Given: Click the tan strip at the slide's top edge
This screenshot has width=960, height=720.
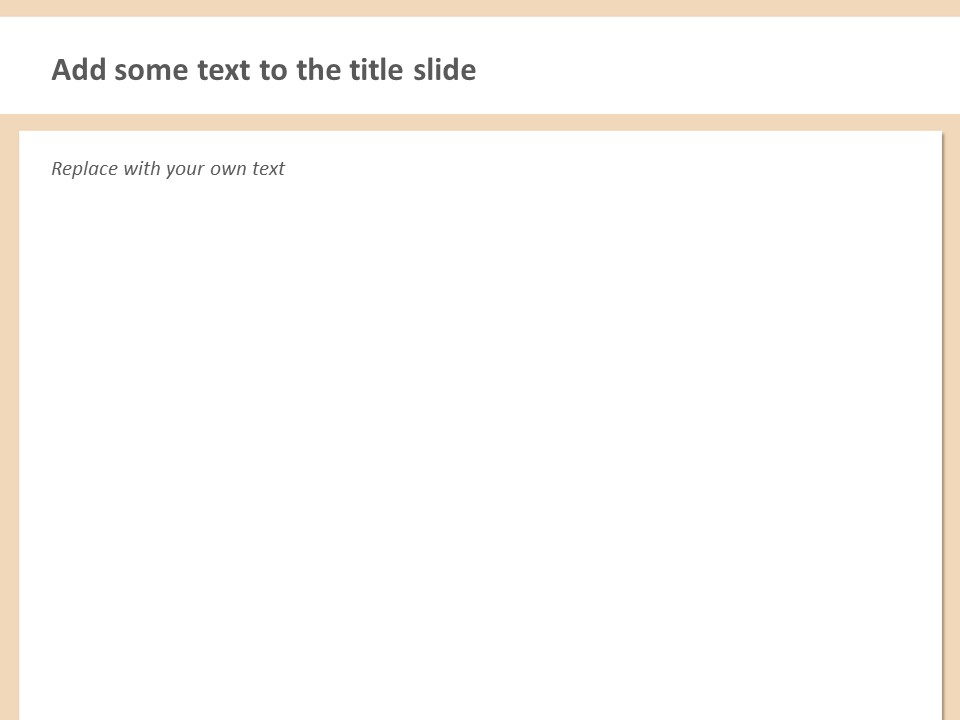Looking at the screenshot, I should click(480, 7).
